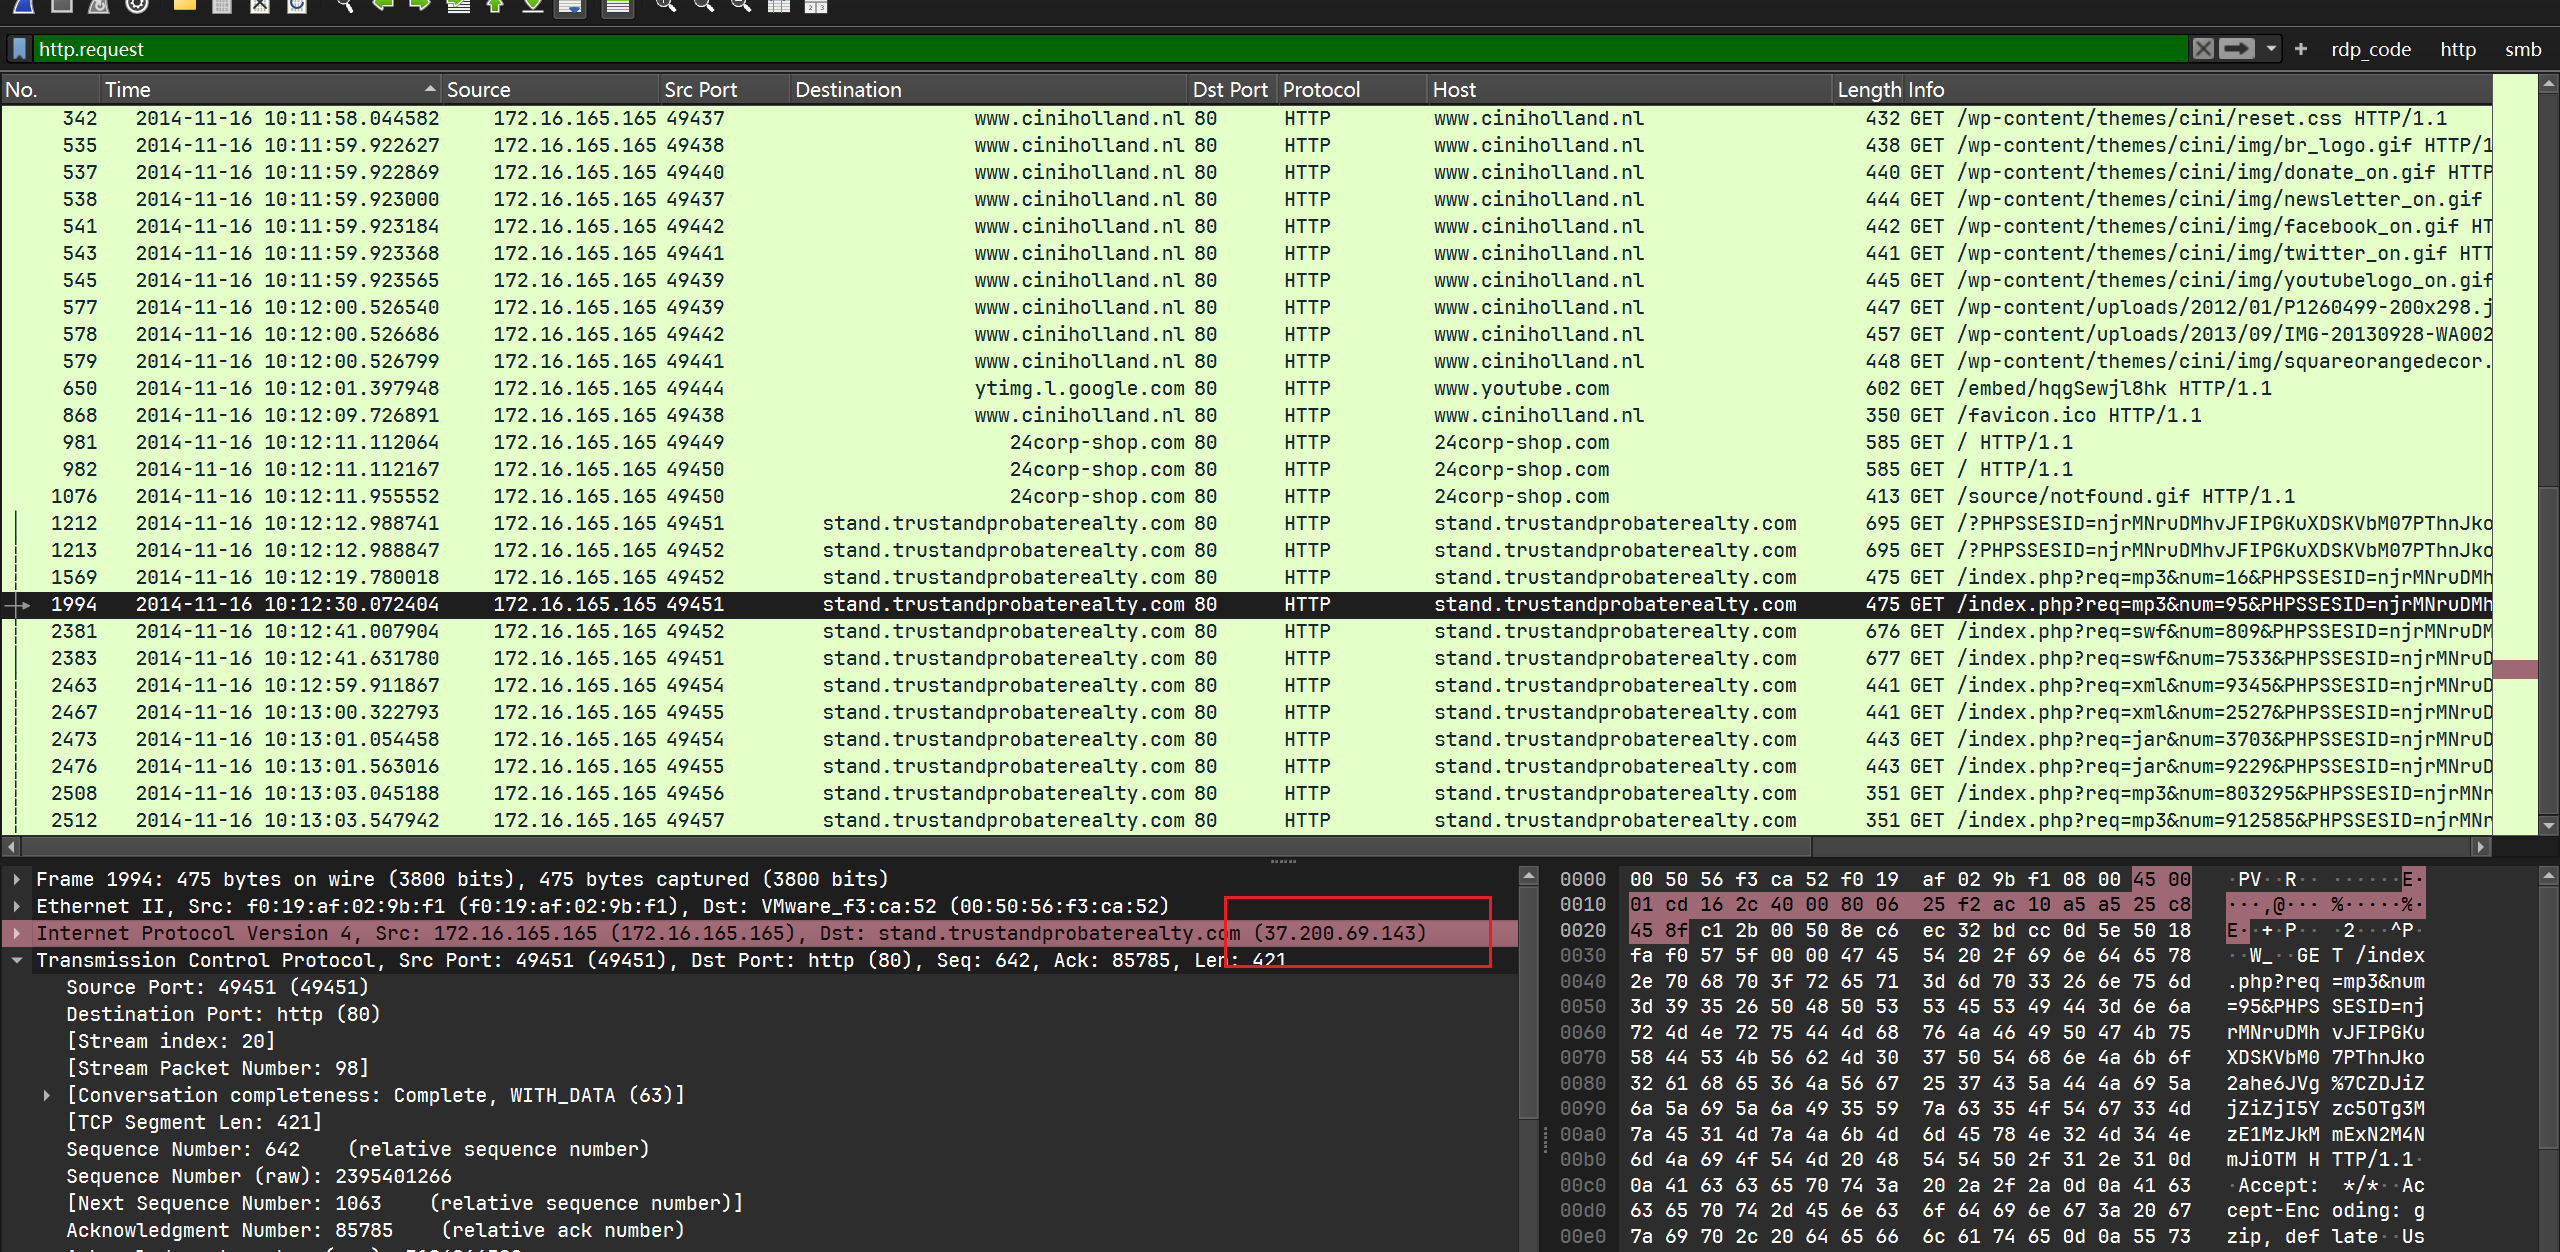The image size is (2560, 1252).
Task: Click the Host column header
Action: [x=1454, y=90]
